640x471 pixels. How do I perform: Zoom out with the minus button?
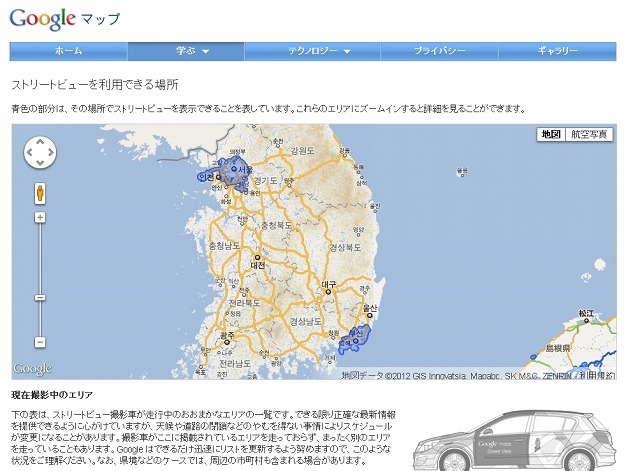pyautogui.click(x=40, y=342)
